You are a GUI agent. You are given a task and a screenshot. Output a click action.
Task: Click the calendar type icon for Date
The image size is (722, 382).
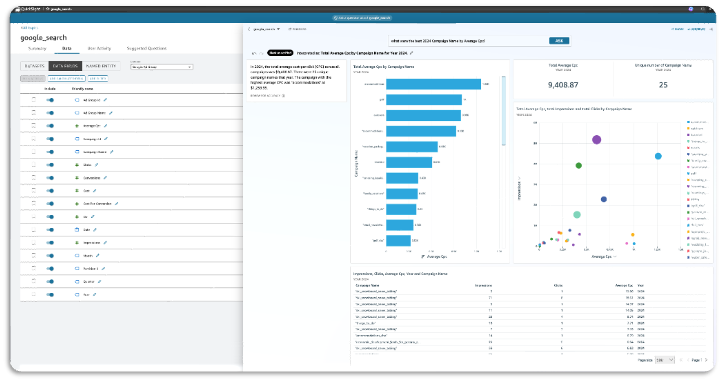(77, 230)
